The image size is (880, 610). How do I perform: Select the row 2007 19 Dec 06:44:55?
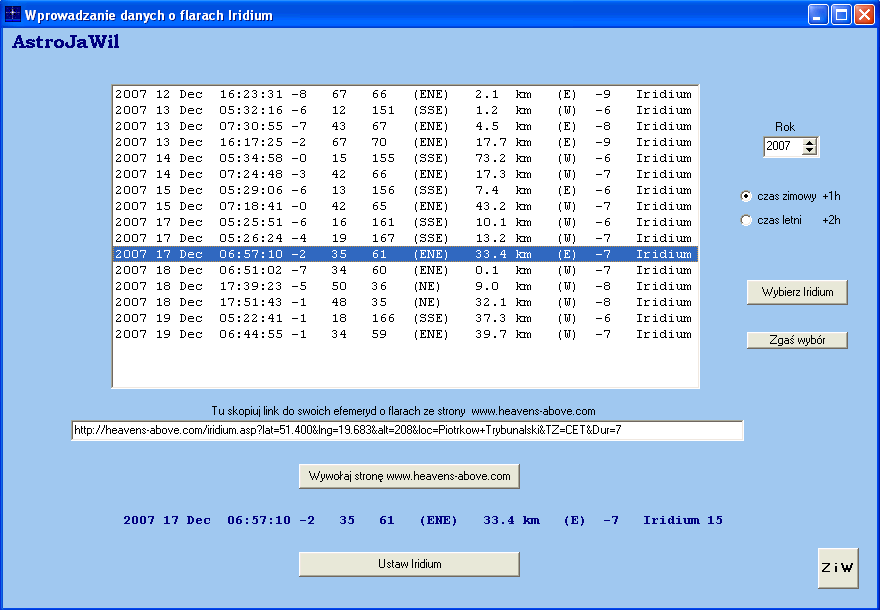(x=405, y=334)
